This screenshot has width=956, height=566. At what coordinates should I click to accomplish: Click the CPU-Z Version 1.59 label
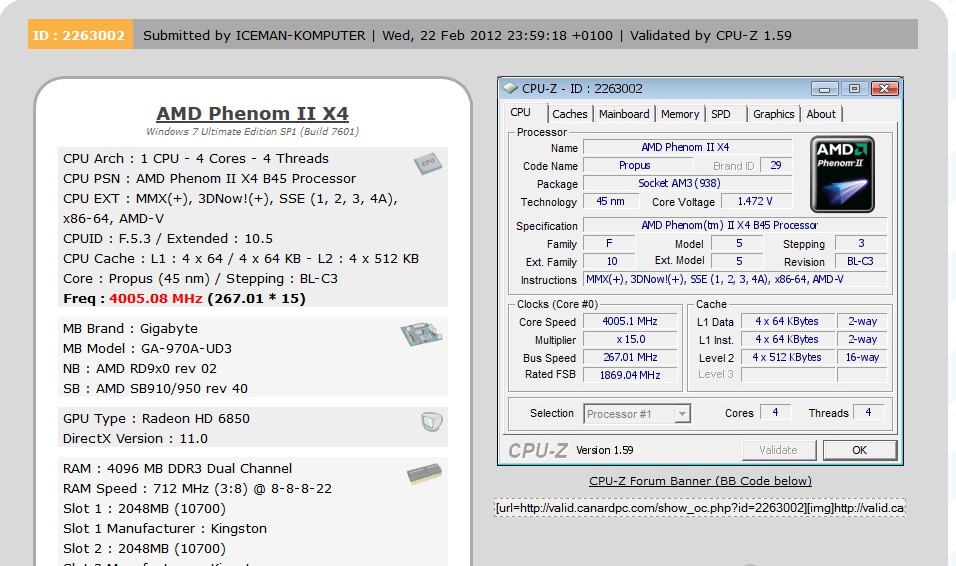(604, 450)
